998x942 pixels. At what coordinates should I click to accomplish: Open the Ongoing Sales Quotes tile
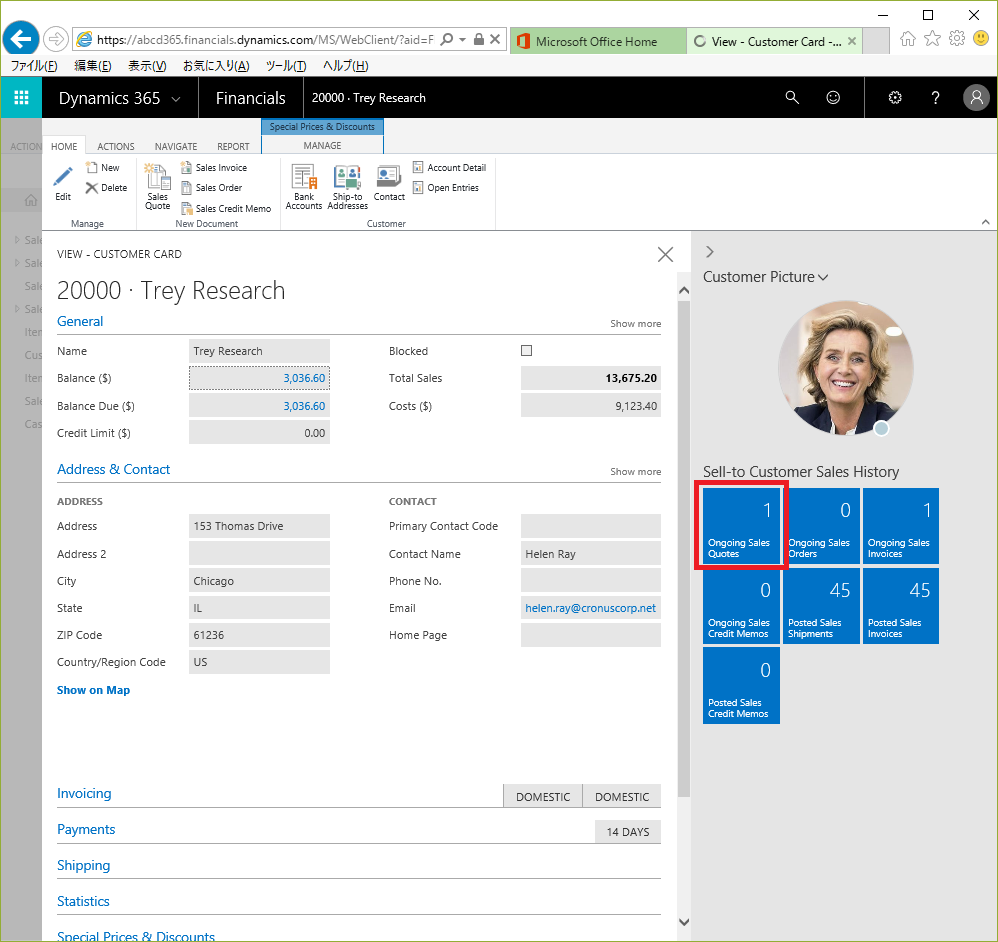click(x=741, y=526)
